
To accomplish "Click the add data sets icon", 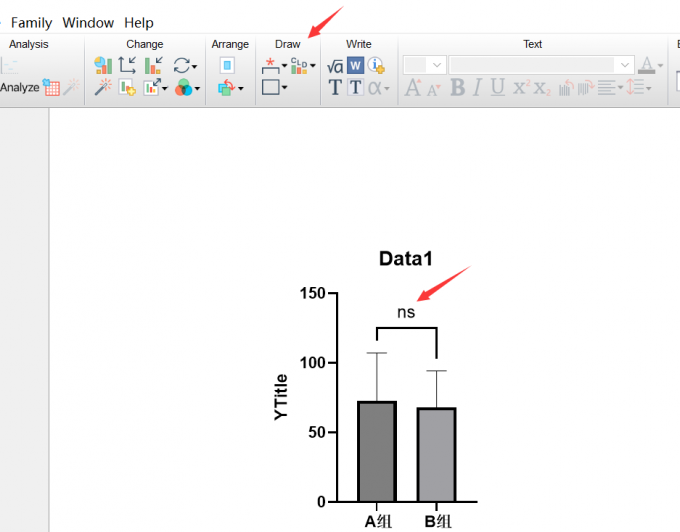I will [128, 87].
